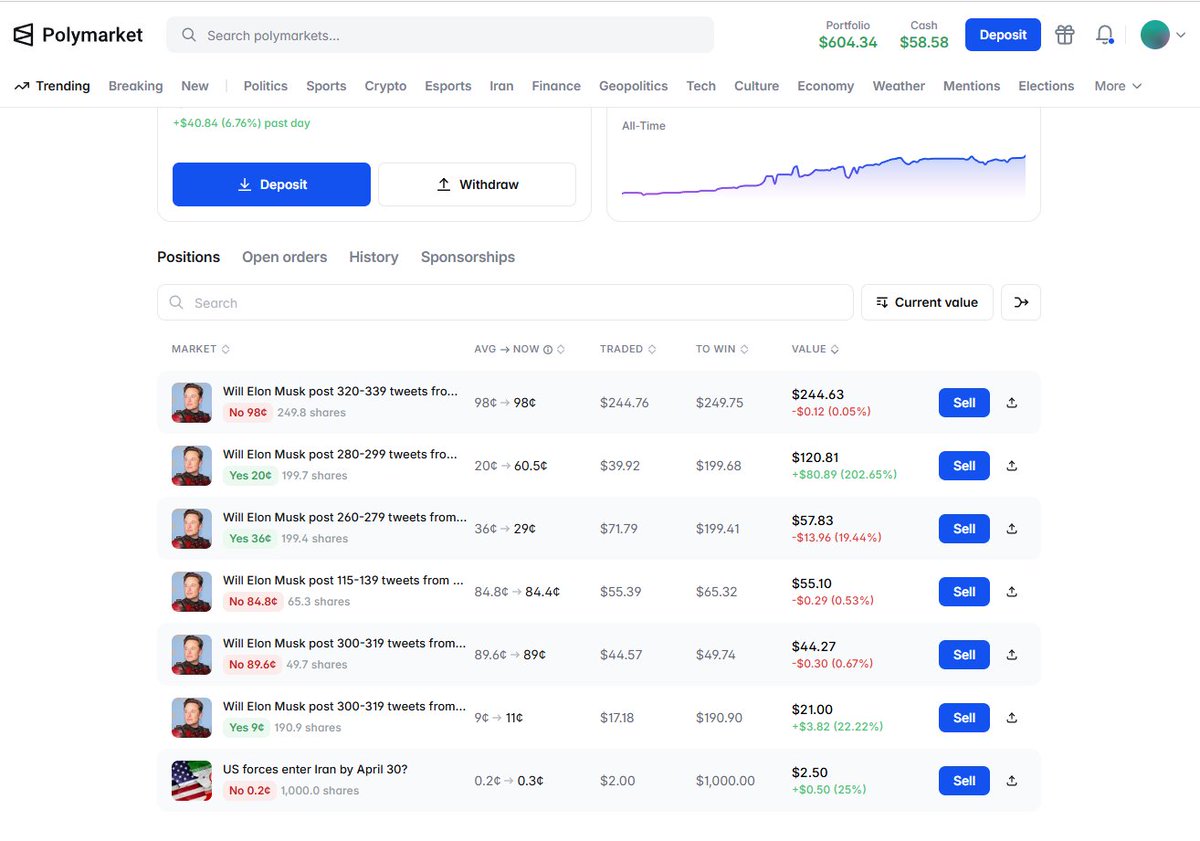Open the Finance category
Viewport: 1200px width, 841px height.
(x=556, y=86)
